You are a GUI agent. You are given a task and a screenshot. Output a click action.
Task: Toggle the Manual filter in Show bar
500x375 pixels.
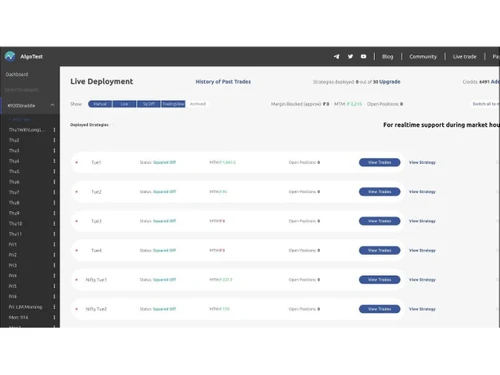tap(100, 104)
